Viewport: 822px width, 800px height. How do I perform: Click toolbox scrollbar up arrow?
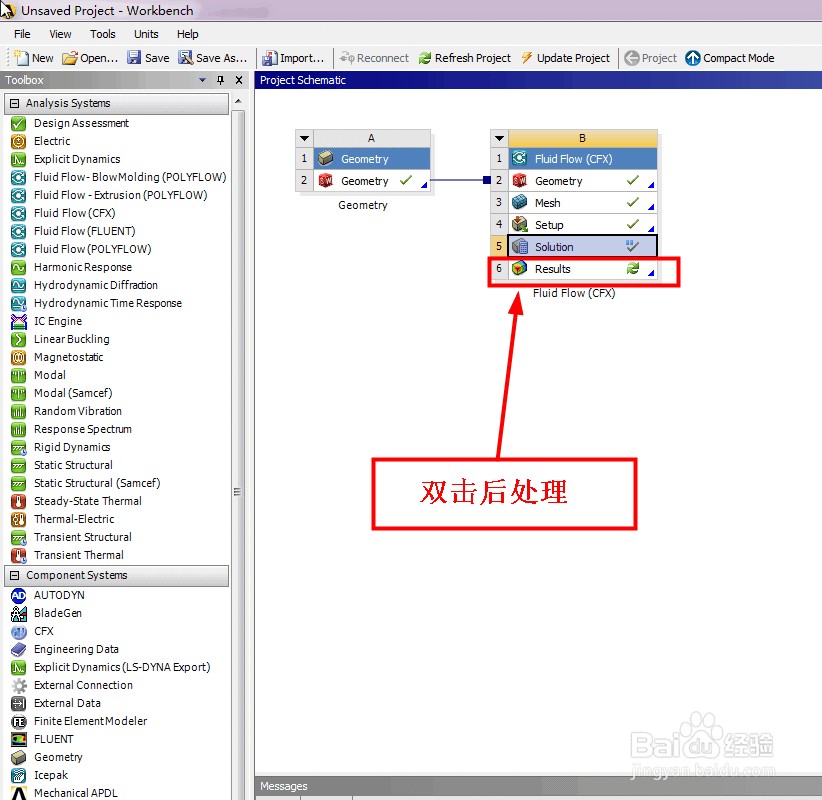coord(239,101)
